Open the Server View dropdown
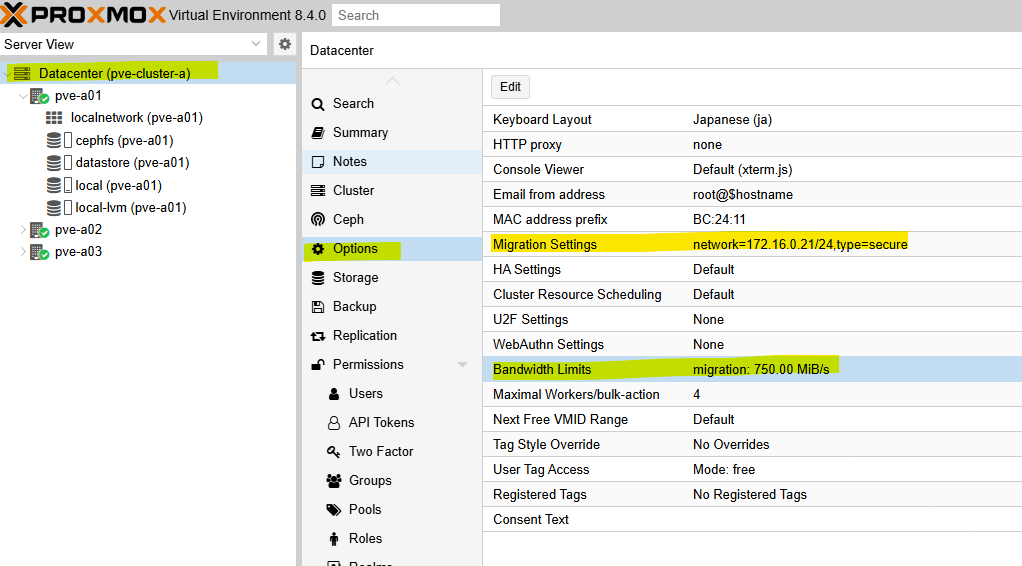Image resolution: width=1022 pixels, height=566 pixels. 256,44
